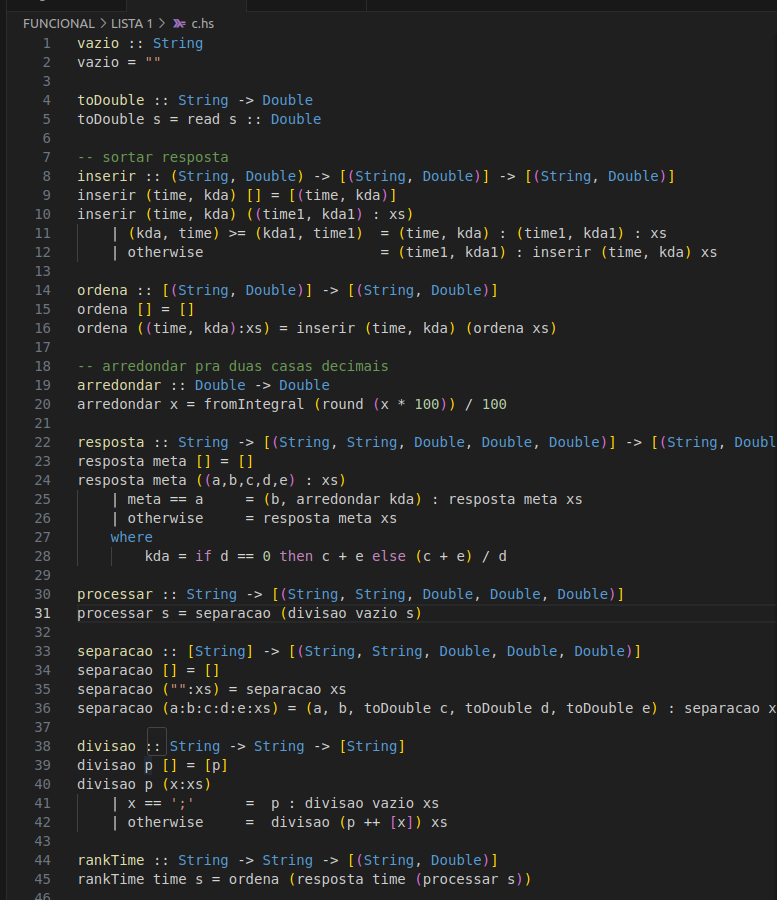Image resolution: width=777 pixels, height=900 pixels.
Task: Click '(a:b:c:d:e:xs)' pattern on line 36
Action: click(220, 708)
